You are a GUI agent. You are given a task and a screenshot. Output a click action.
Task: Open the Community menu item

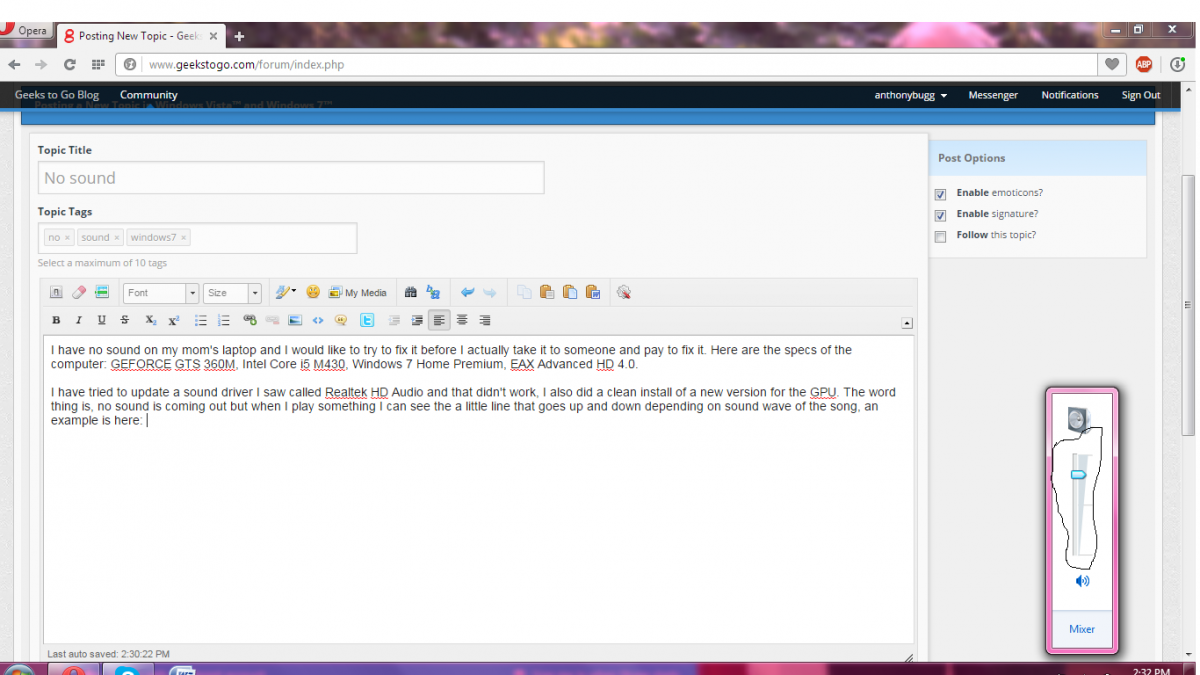[x=149, y=95]
